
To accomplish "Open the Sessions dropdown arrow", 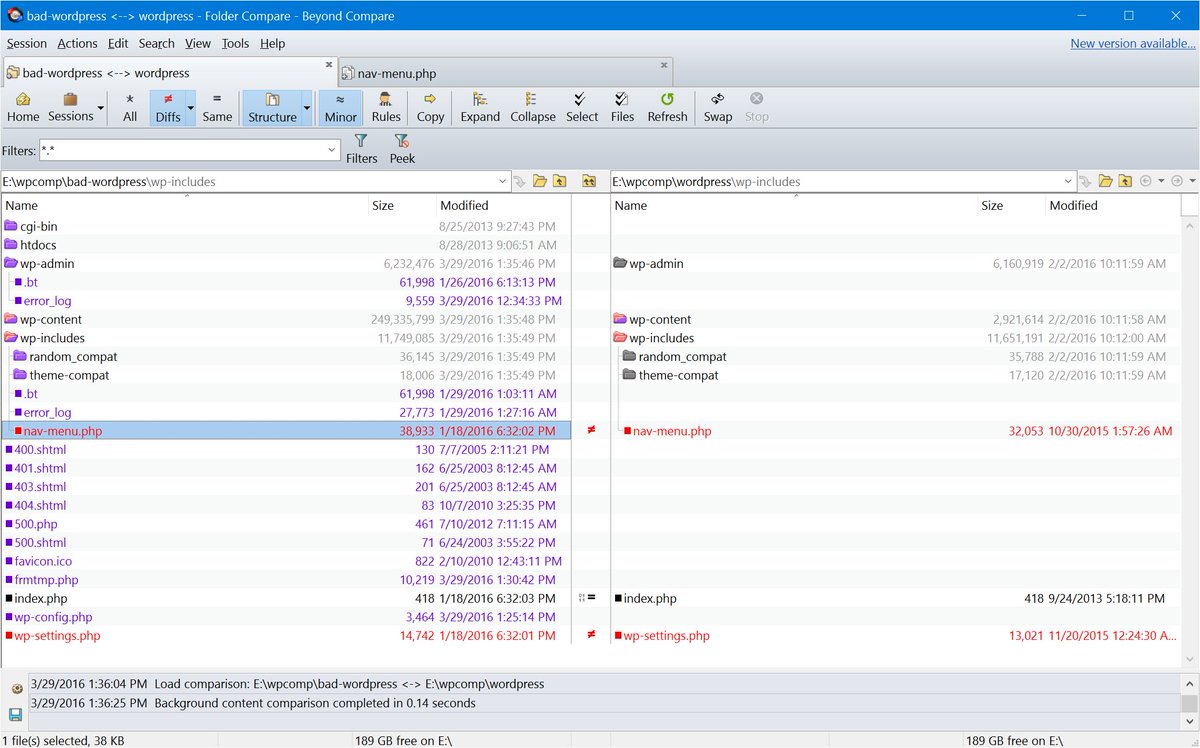I will 101,108.
